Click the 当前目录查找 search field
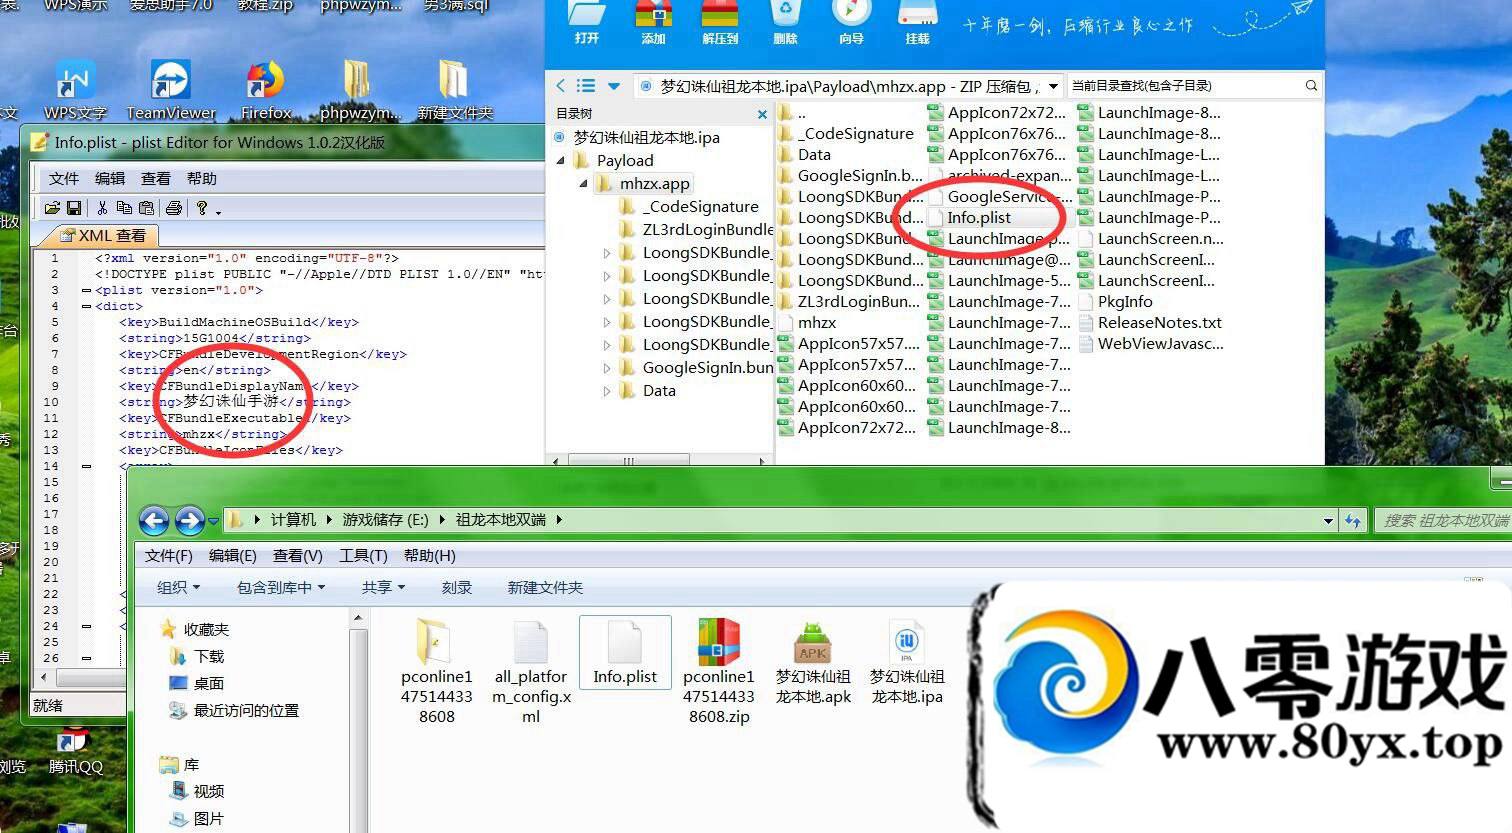This screenshot has height=833, width=1512. (x=1185, y=86)
